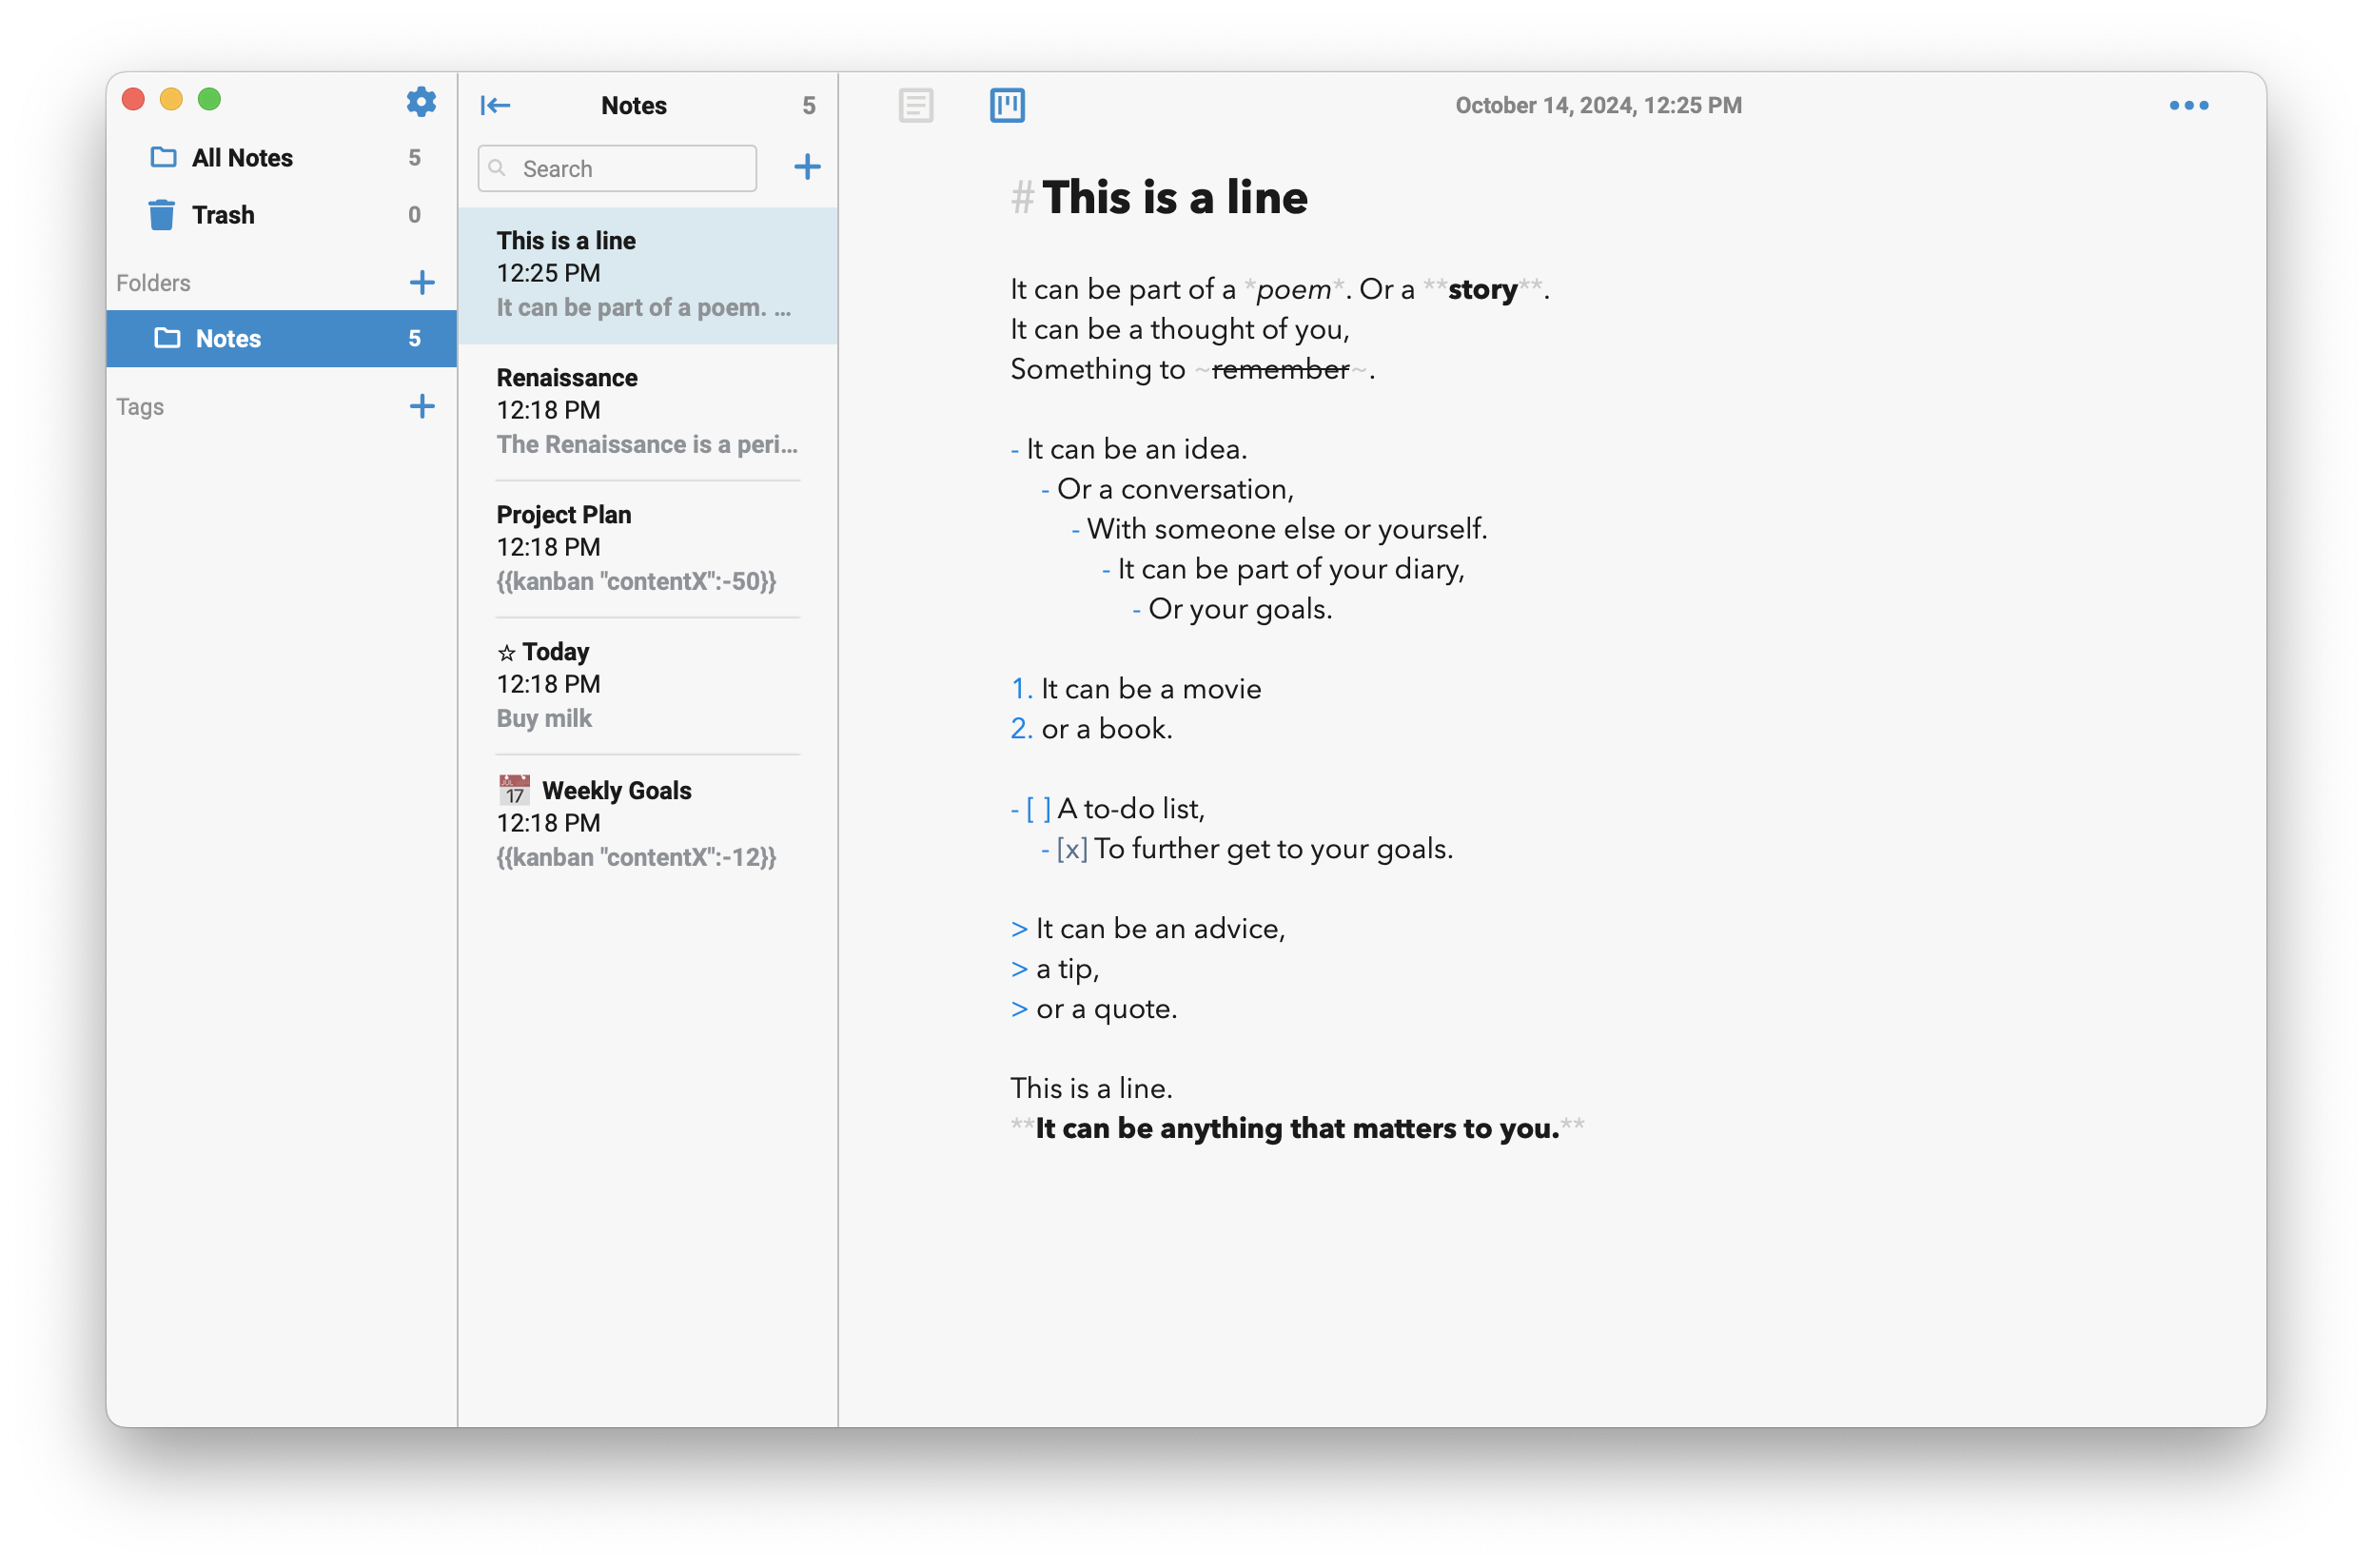Click the note title This is a line
The image size is (2373, 1568).
coord(563,240)
